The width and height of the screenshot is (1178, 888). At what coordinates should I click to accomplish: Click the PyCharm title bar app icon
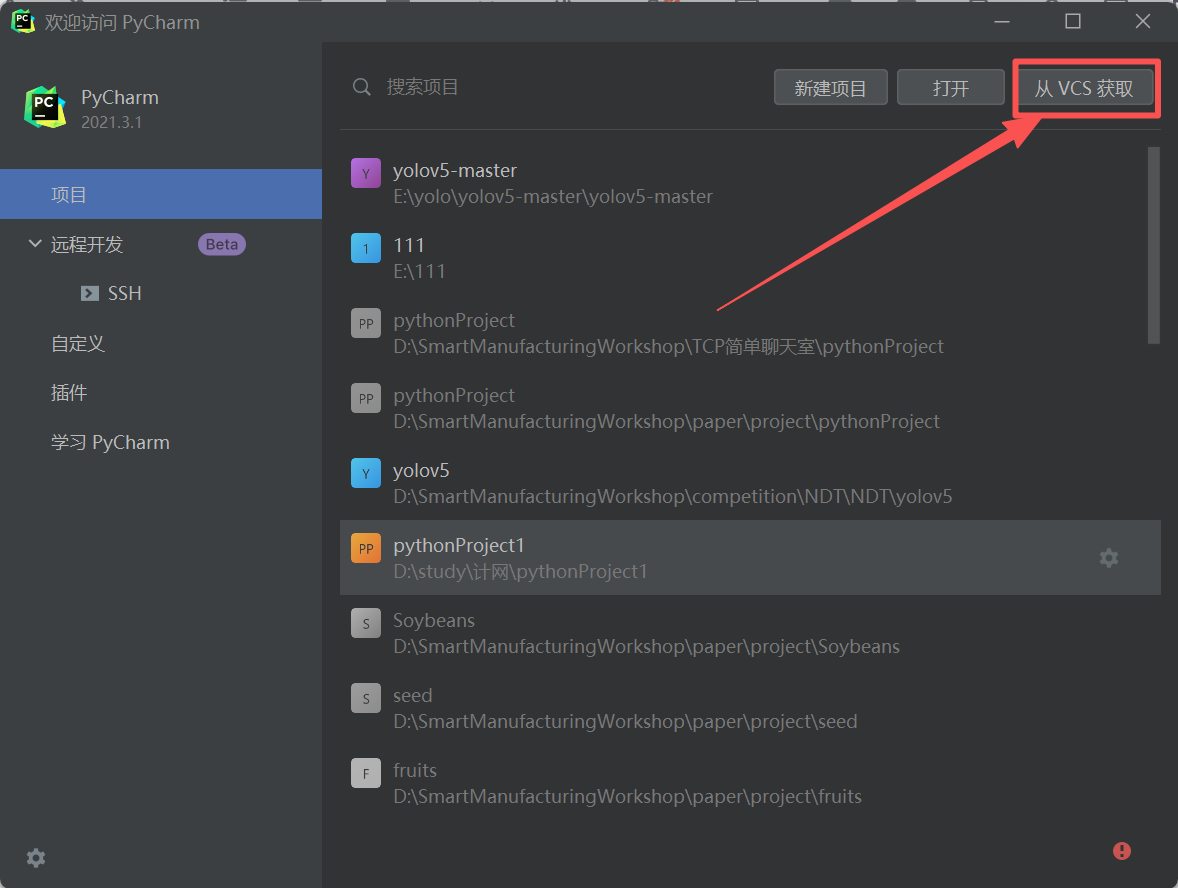(23, 22)
